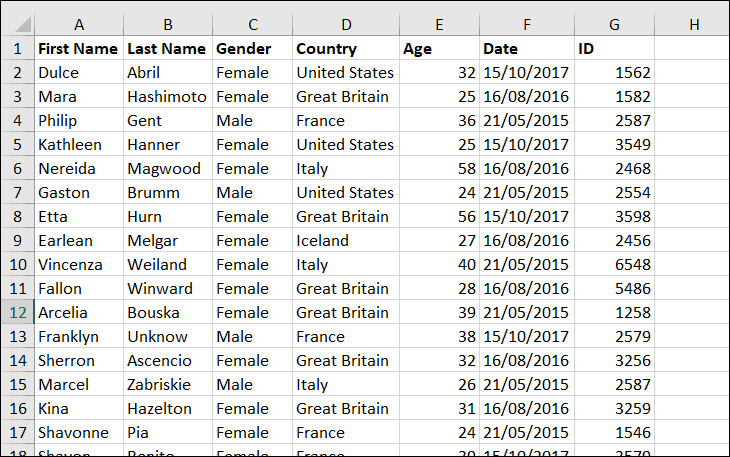This screenshot has width=730, height=457.
Task: Select row 1 header
Action: click(17, 48)
